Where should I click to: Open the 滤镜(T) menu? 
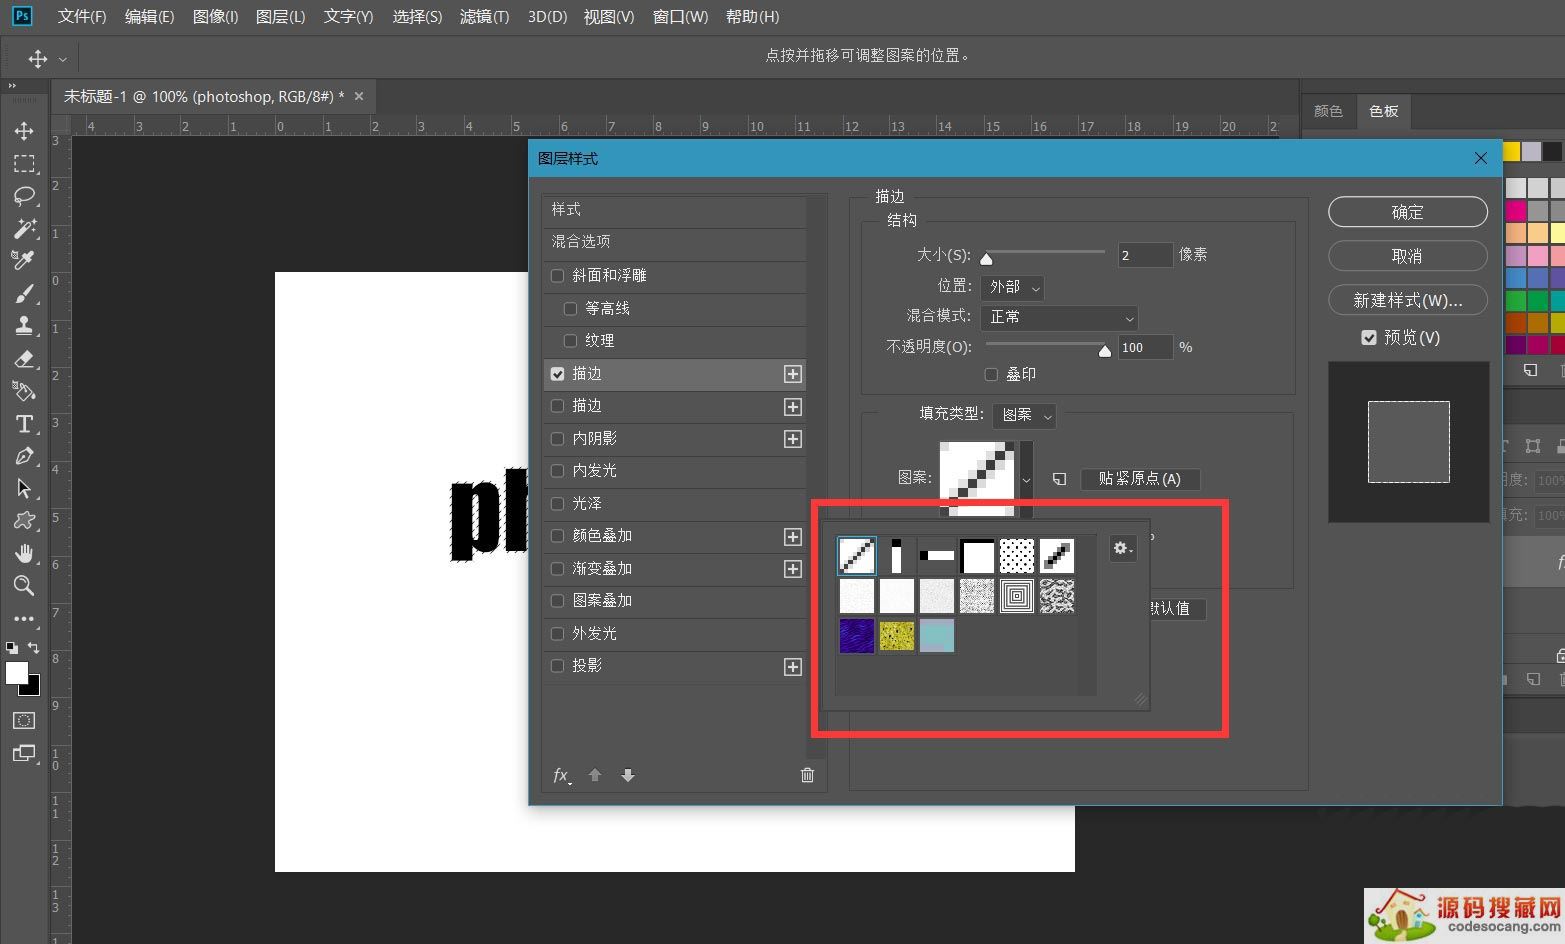pyautogui.click(x=484, y=17)
